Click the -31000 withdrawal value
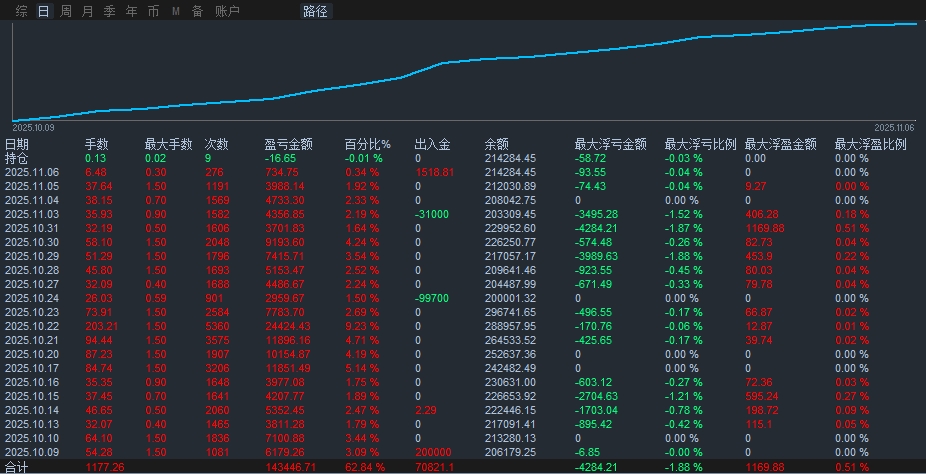Screen dimensions: 926x474 tap(432, 214)
